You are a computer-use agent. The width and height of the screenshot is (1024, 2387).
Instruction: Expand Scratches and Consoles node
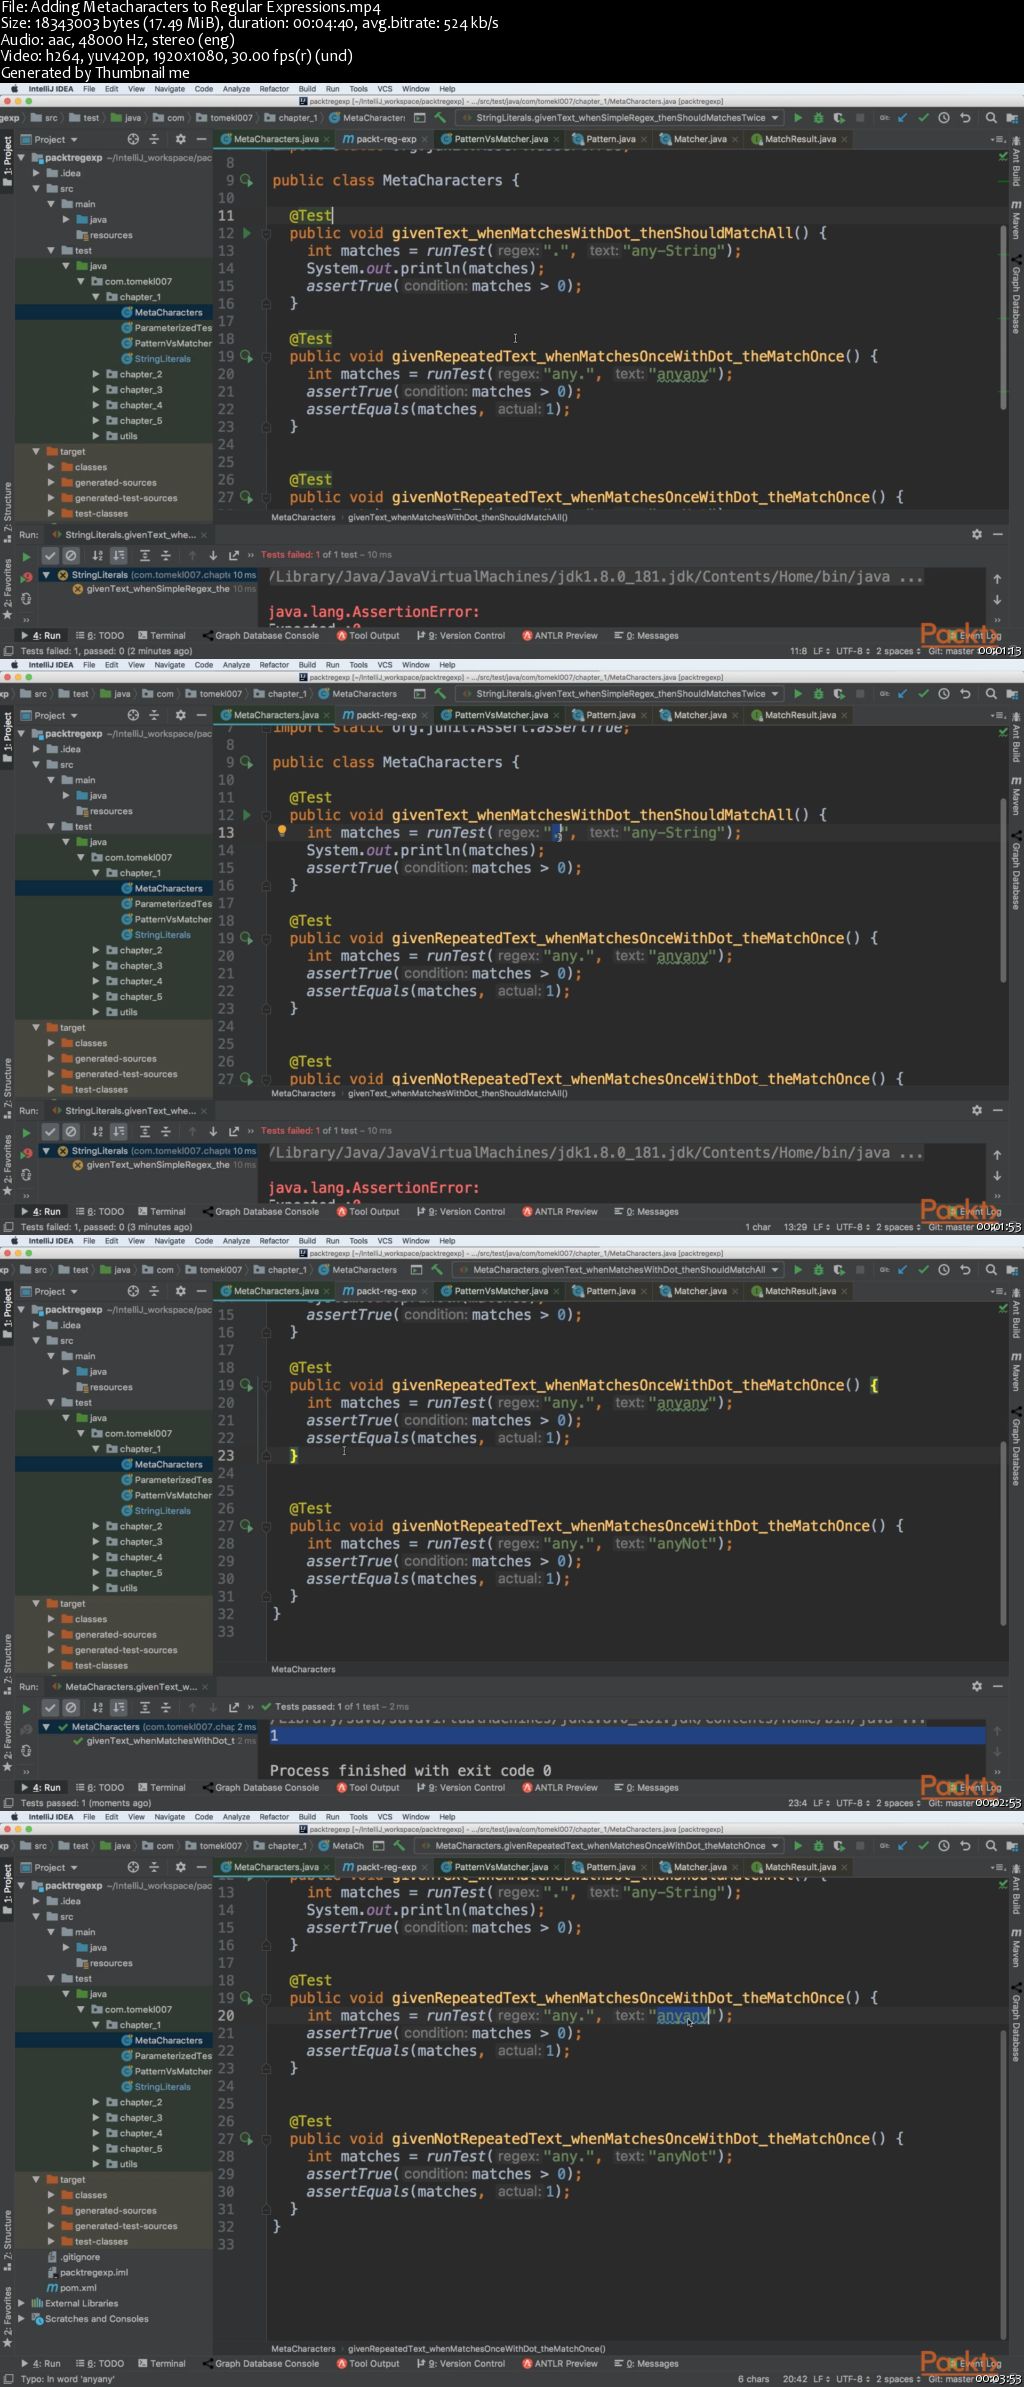[21, 2318]
